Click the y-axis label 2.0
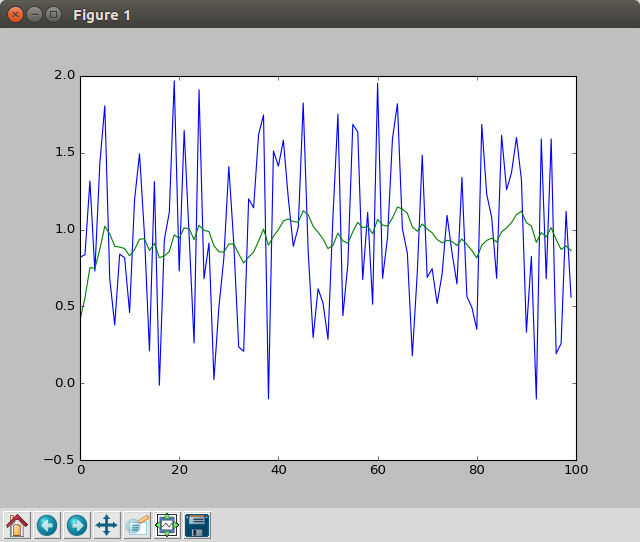640x542 pixels. point(65,75)
